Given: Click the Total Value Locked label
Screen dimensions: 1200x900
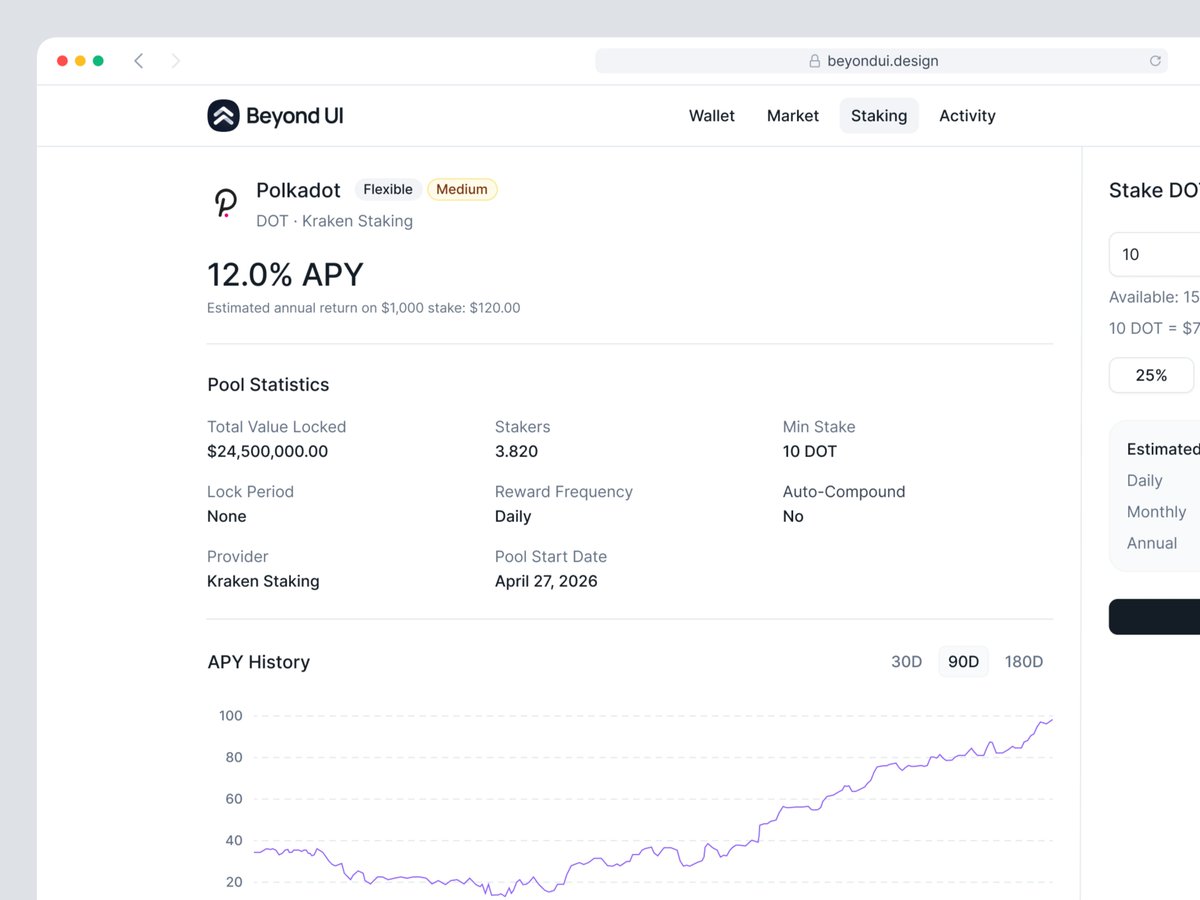Looking at the screenshot, I should click(277, 427).
